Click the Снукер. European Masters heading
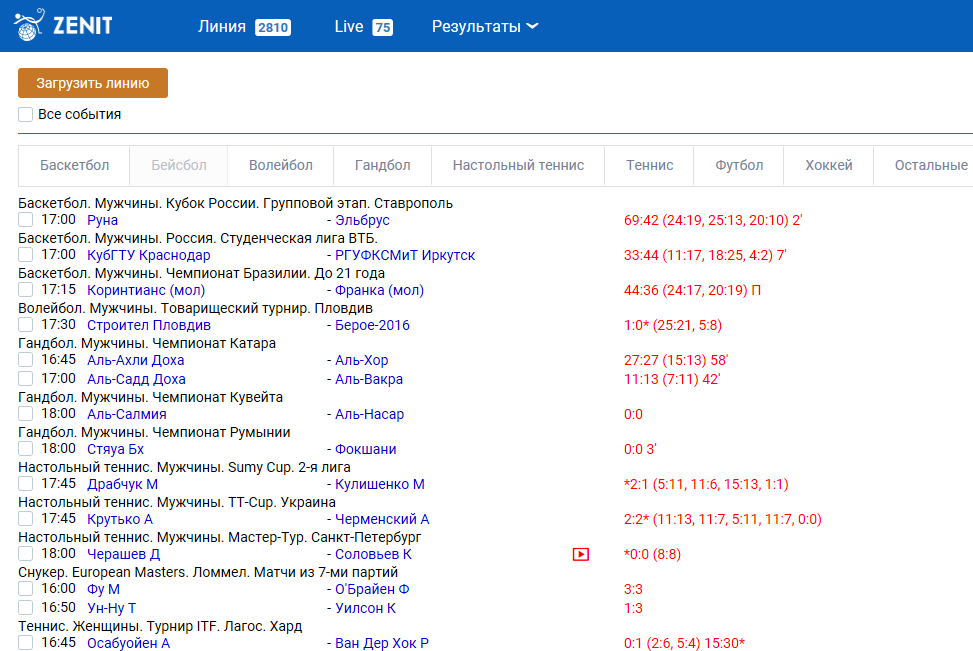 tap(208, 572)
